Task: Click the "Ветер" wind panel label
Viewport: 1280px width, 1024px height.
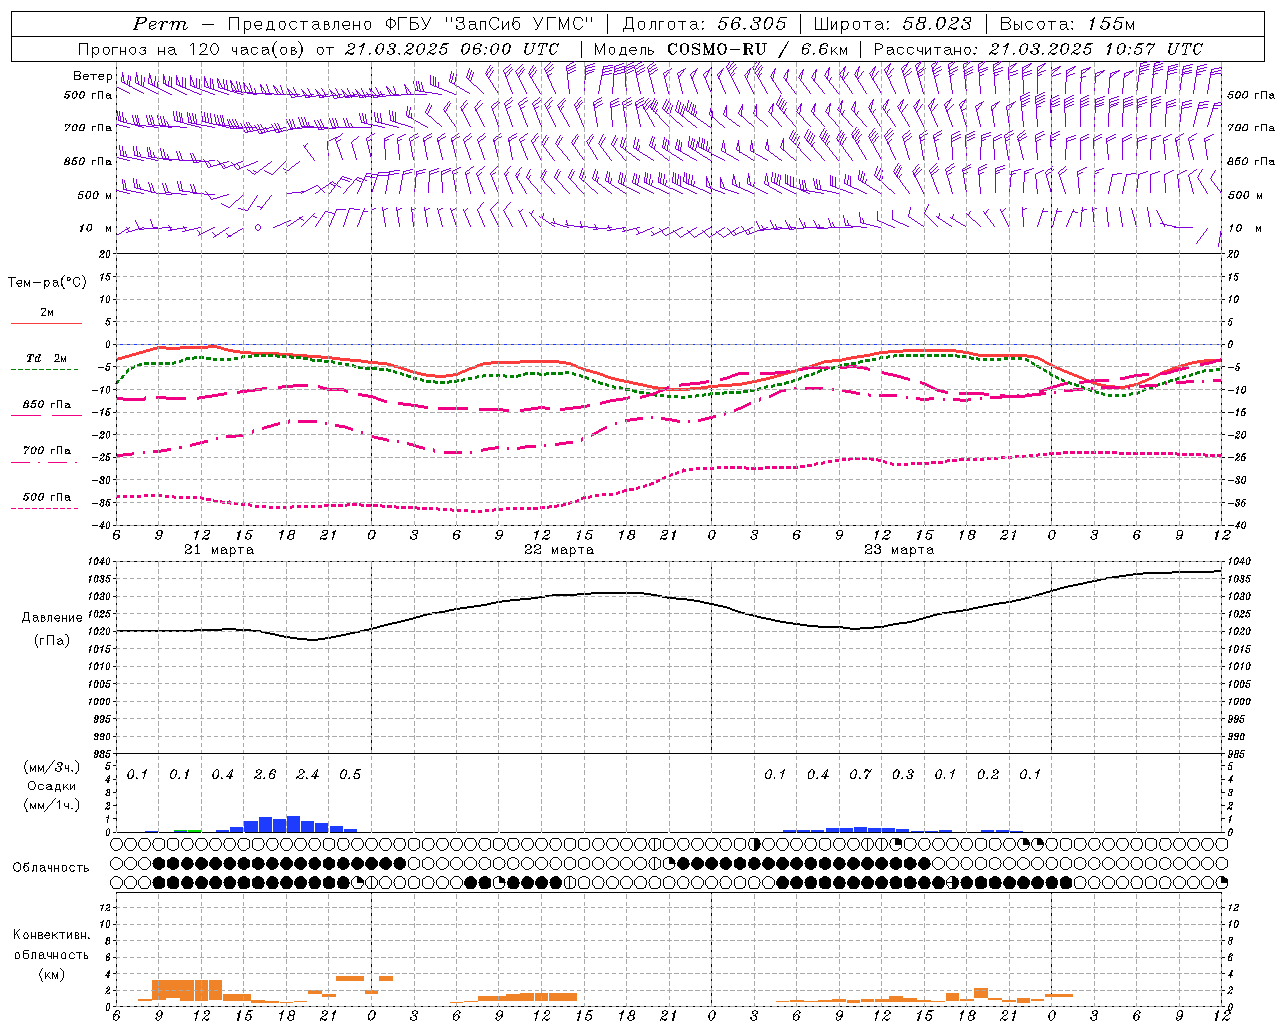Action: (92, 76)
